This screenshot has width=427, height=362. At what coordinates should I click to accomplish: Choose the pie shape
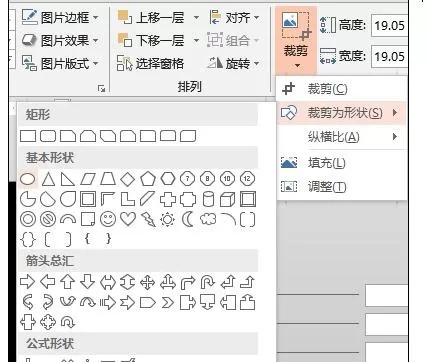[x=28, y=199]
